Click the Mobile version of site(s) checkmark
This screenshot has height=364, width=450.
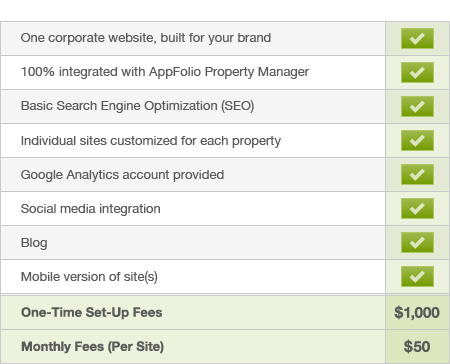coord(417,276)
